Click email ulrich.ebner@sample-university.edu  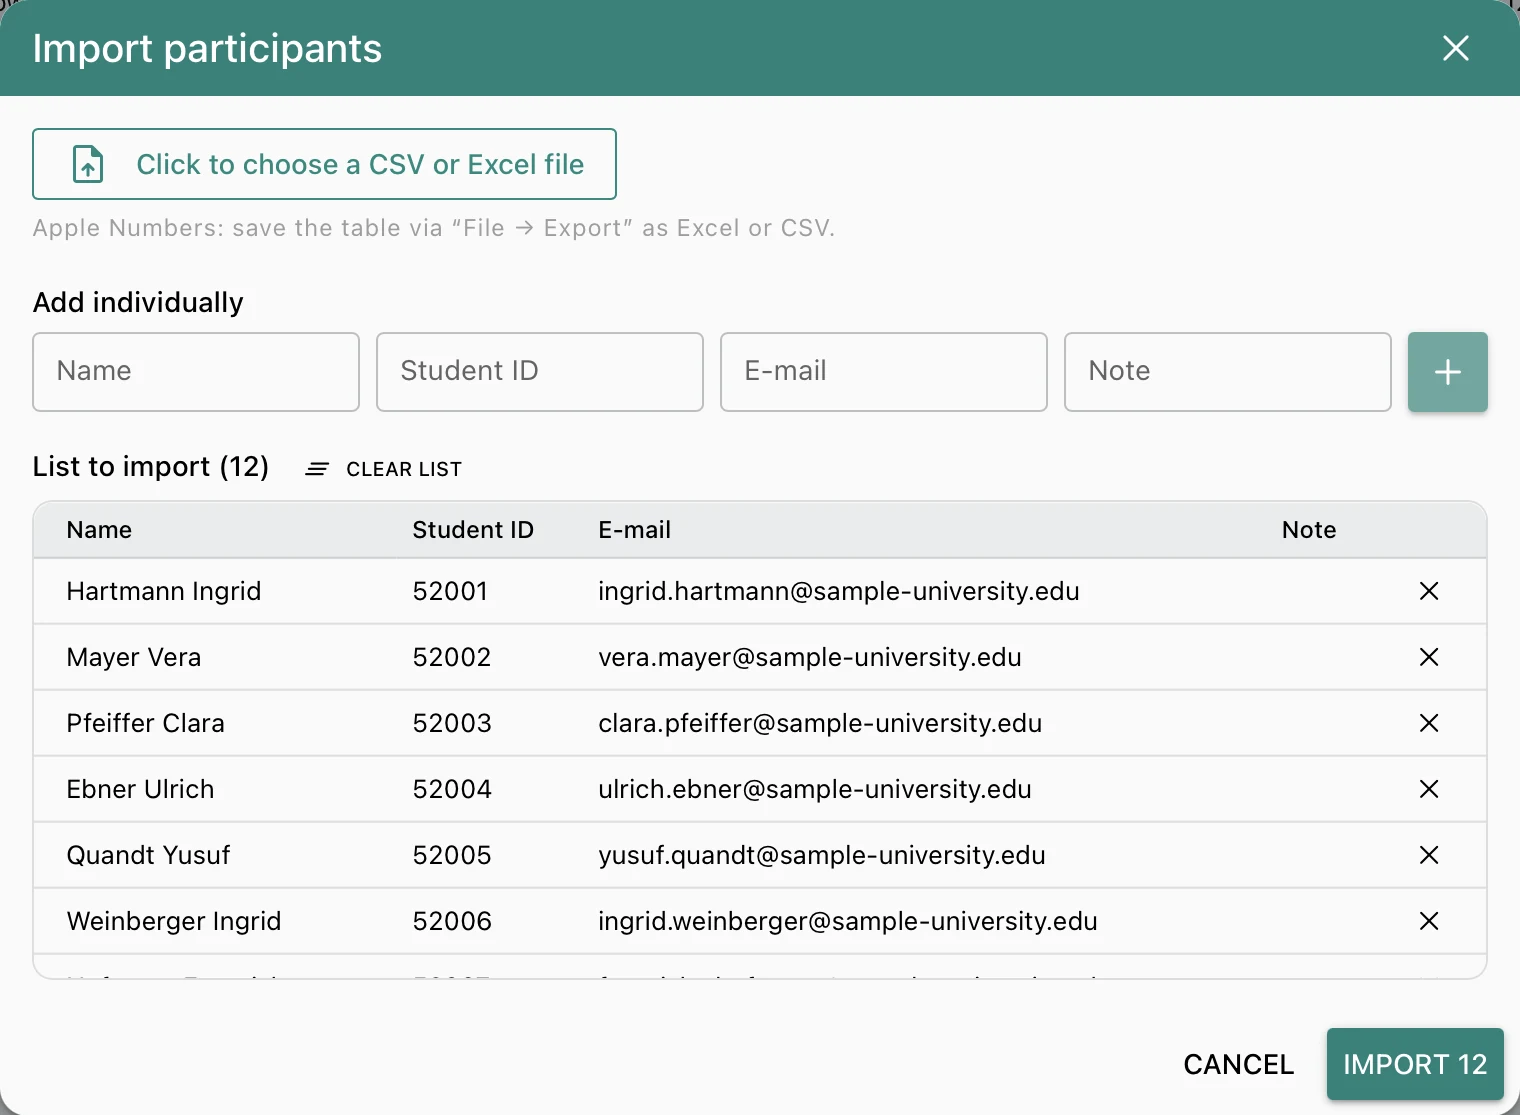pos(815,789)
